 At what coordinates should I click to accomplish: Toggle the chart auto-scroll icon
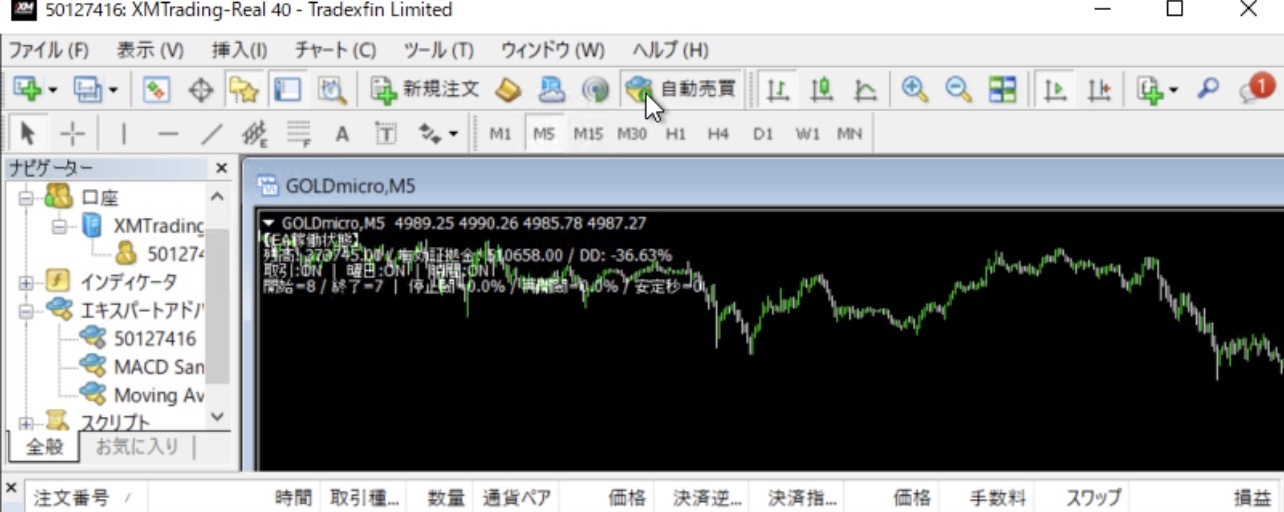[1054, 90]
